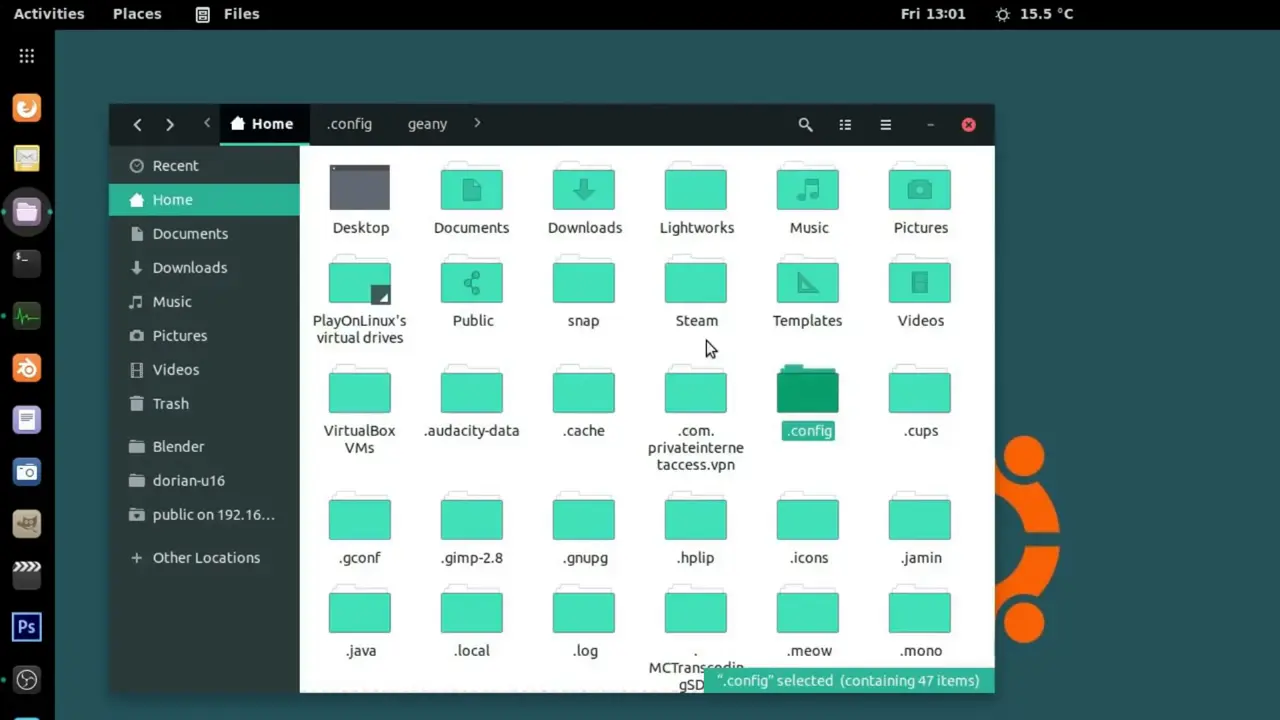This screenshot has height=720, width=1280.
Task: Select the PlayOnLinux's virtual drives folder
Action: click(360, 281)
